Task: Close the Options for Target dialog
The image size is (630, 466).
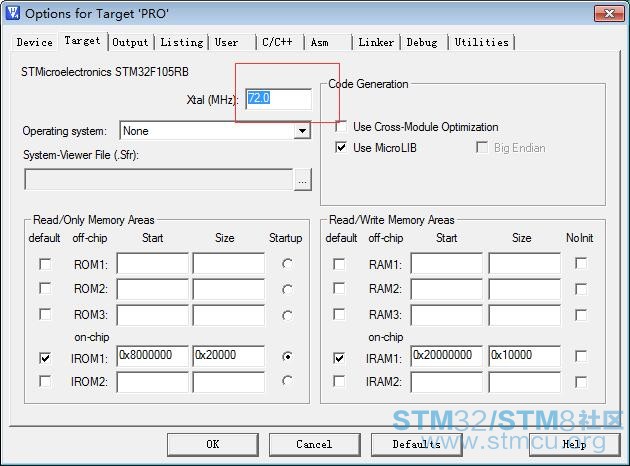Action: [609, 14]
